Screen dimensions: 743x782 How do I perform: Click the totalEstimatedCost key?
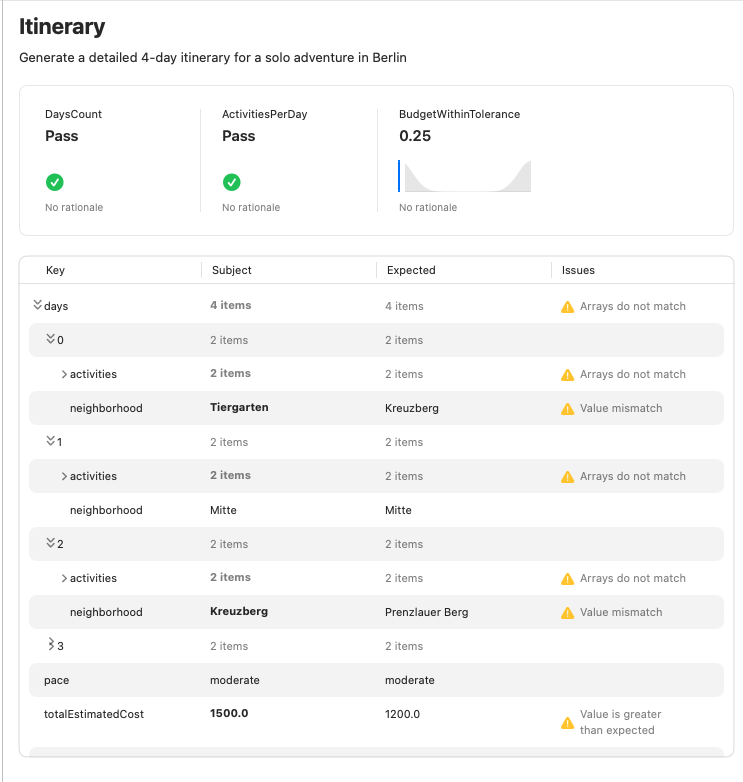94,714
